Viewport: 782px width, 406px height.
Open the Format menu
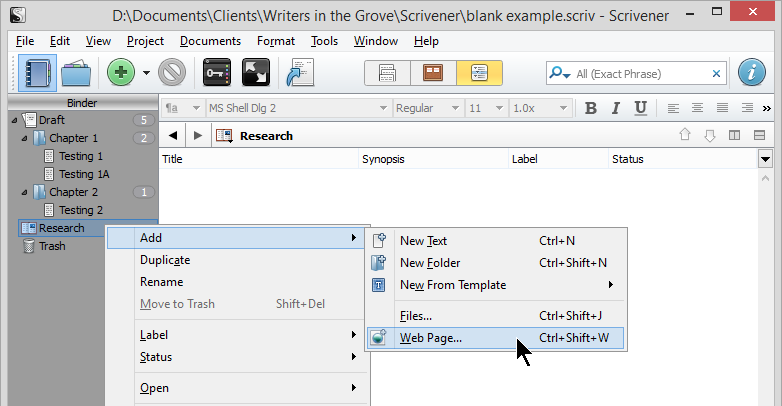275,41
